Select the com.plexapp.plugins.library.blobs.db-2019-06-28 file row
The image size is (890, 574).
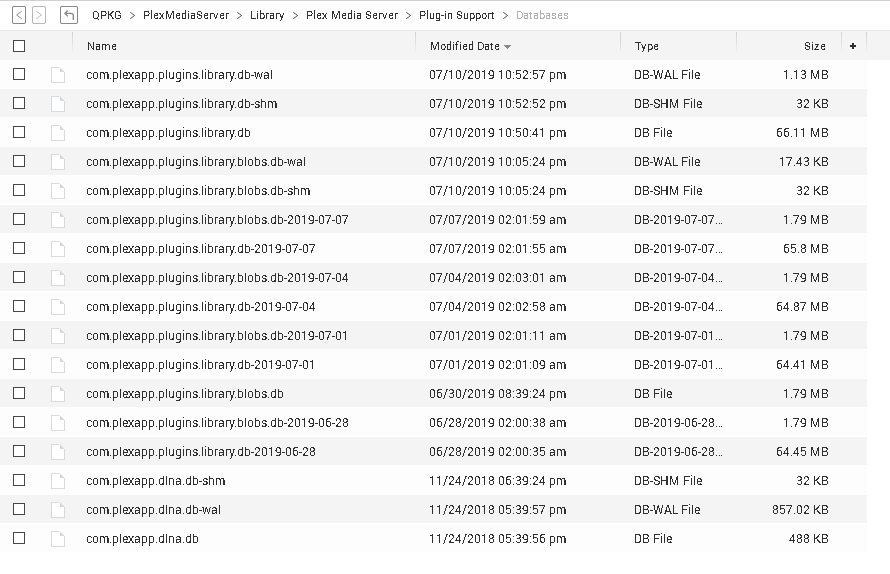tap(217, 423)
